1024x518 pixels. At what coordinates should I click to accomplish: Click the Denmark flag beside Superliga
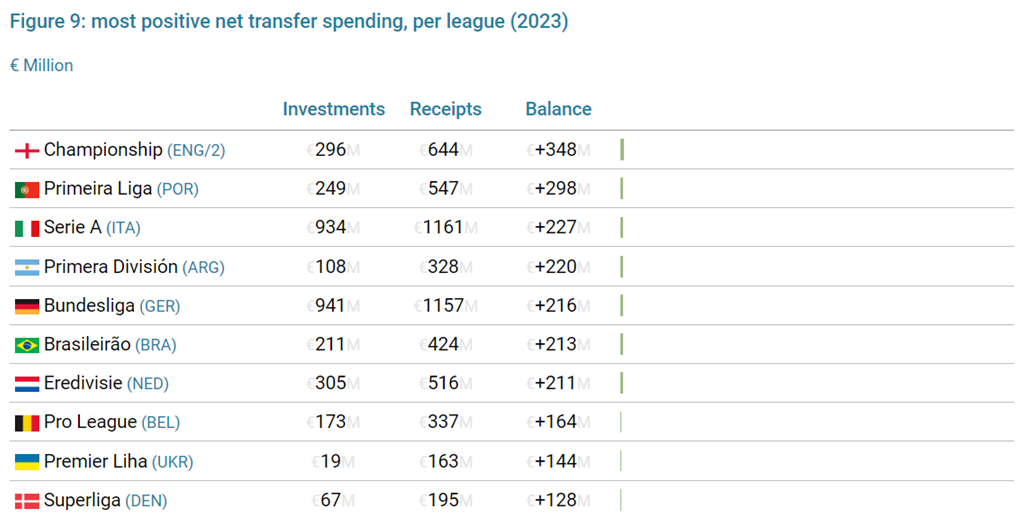27,501
